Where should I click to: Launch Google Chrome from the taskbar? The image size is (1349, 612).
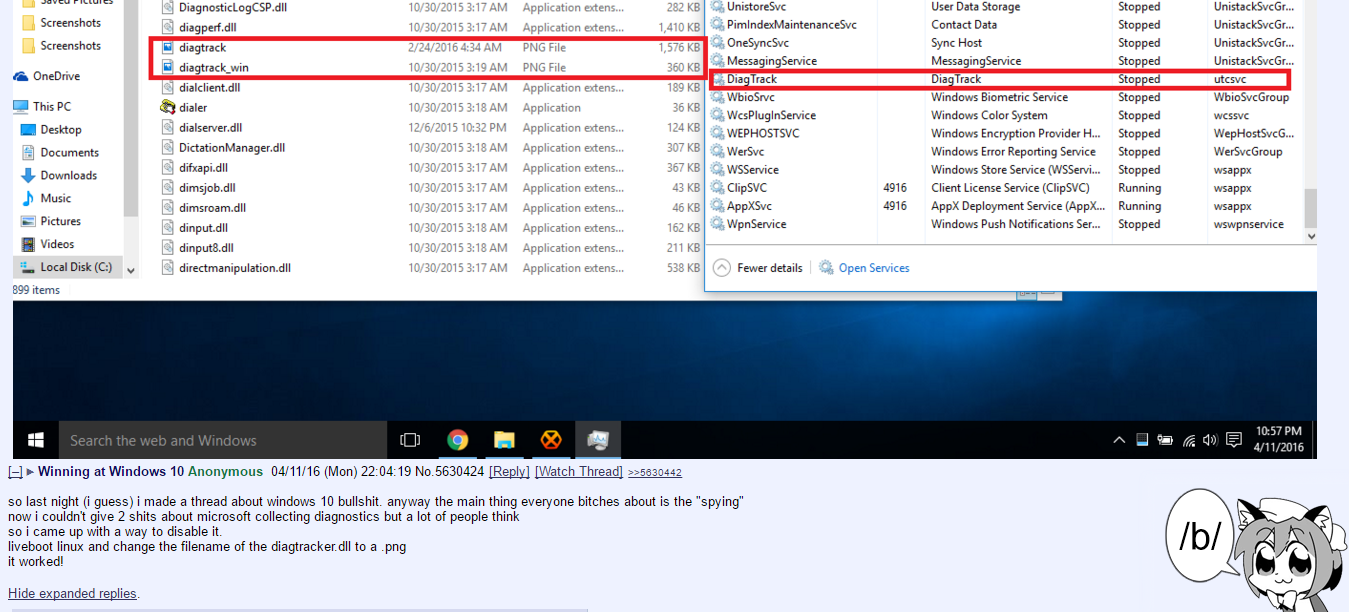point(458,440)
